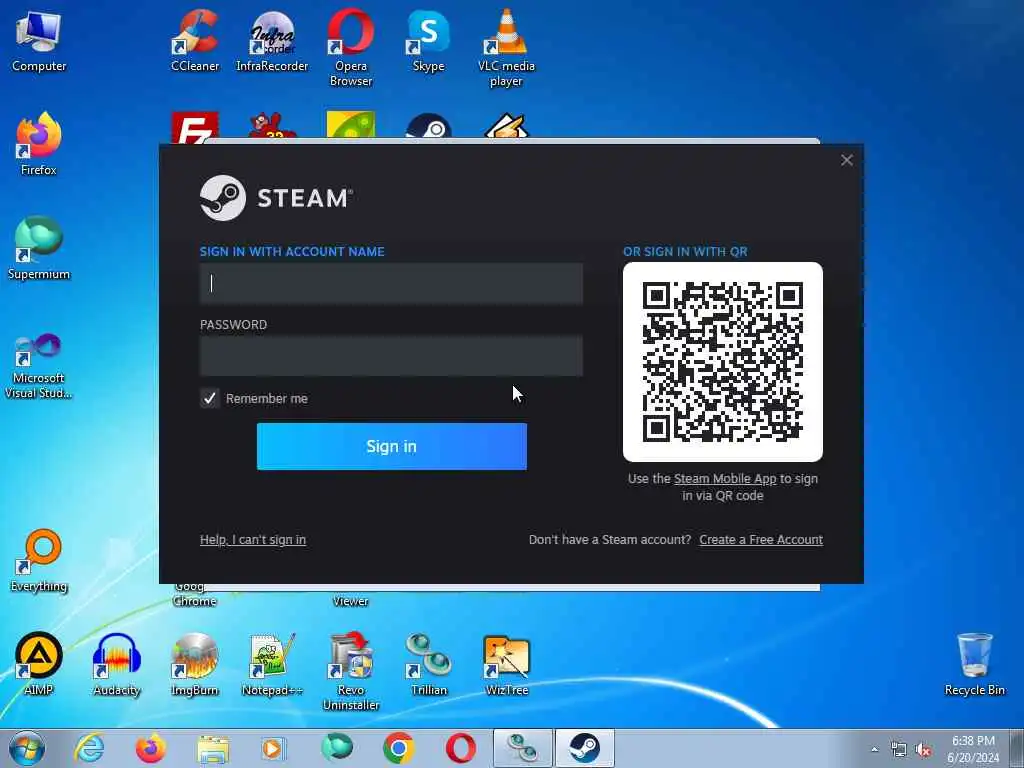Open Windows Explorer folder from taskbar
The height and width of the screenshot is (768, 1024).
pyautogui.click(x=213, y=749)
